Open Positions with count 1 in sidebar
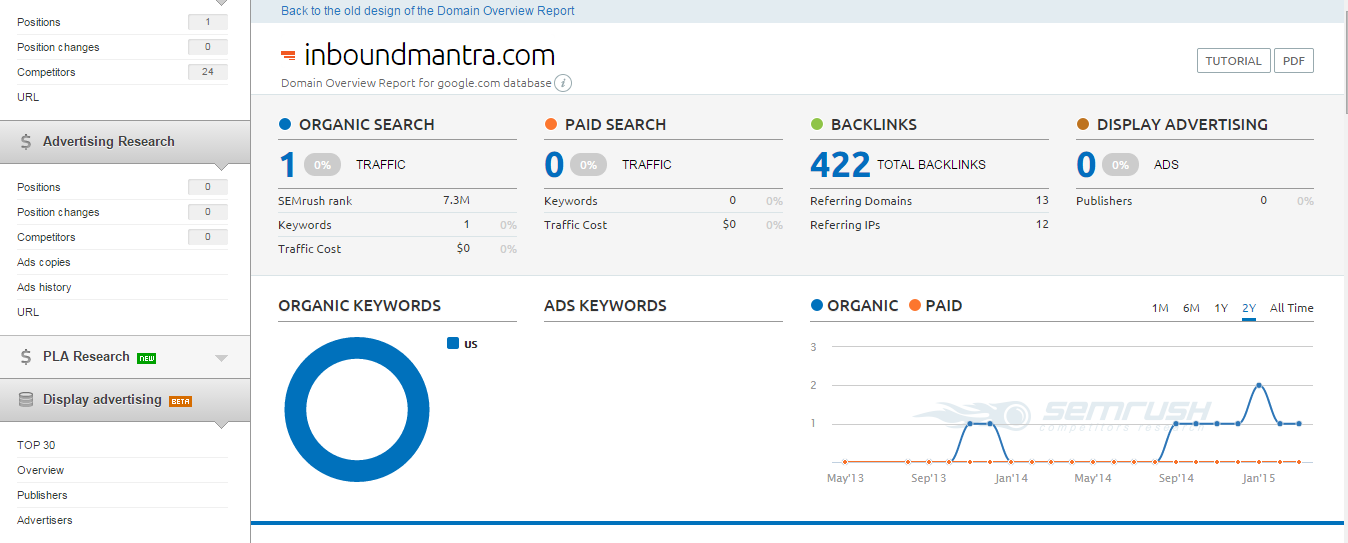 pyautogui.click(x=122, y=22)
